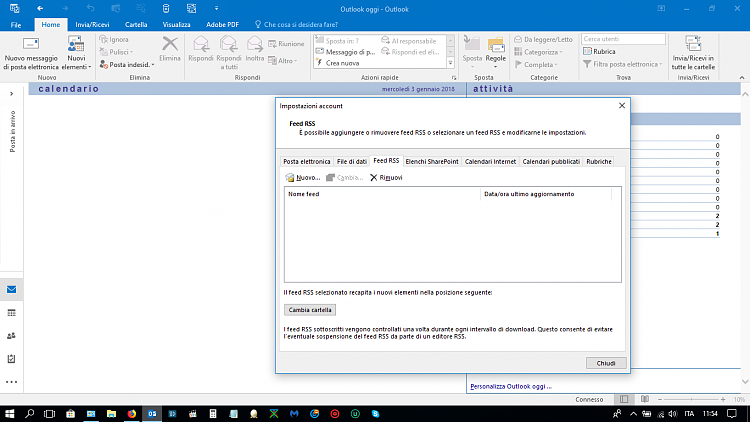Viewport: 750px width, 422px height.
Task: Select Messaggio di p... quick action
Action: [345, 52]
